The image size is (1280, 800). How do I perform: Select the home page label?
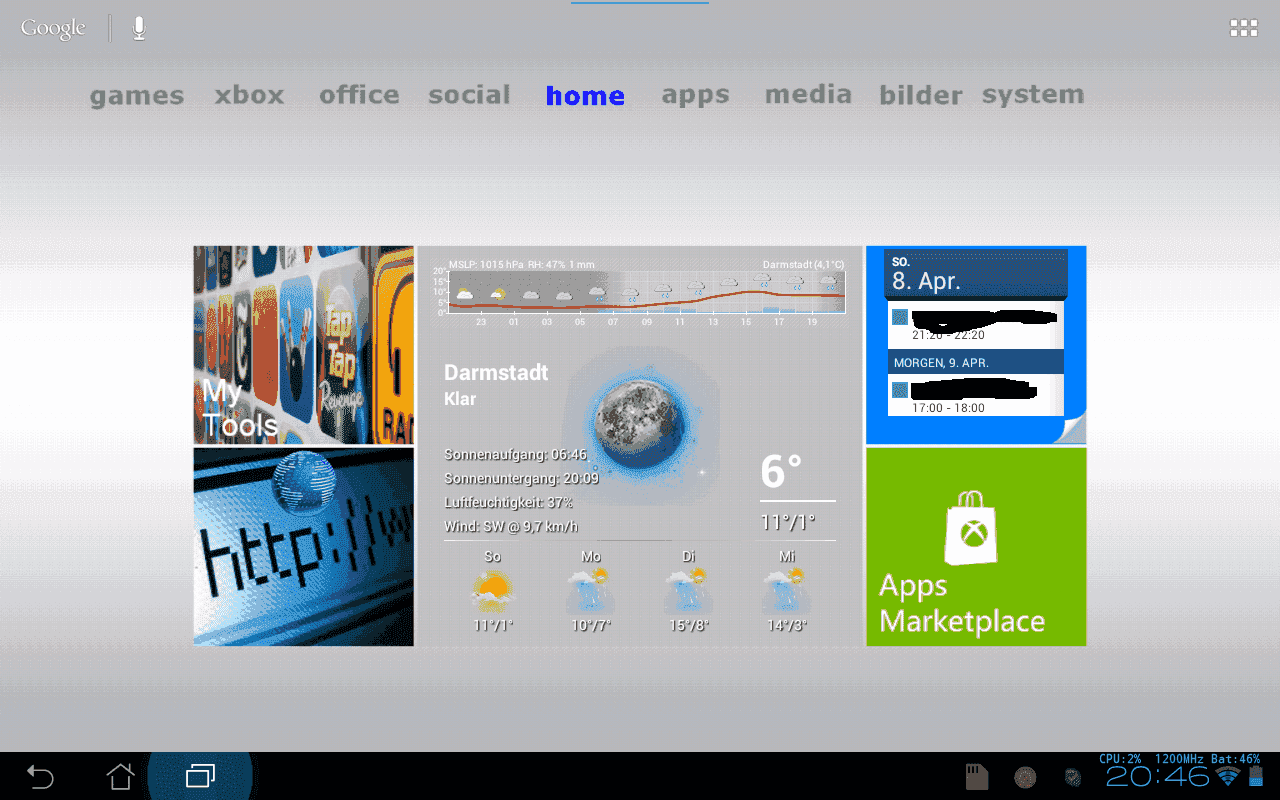pos(585,96)
